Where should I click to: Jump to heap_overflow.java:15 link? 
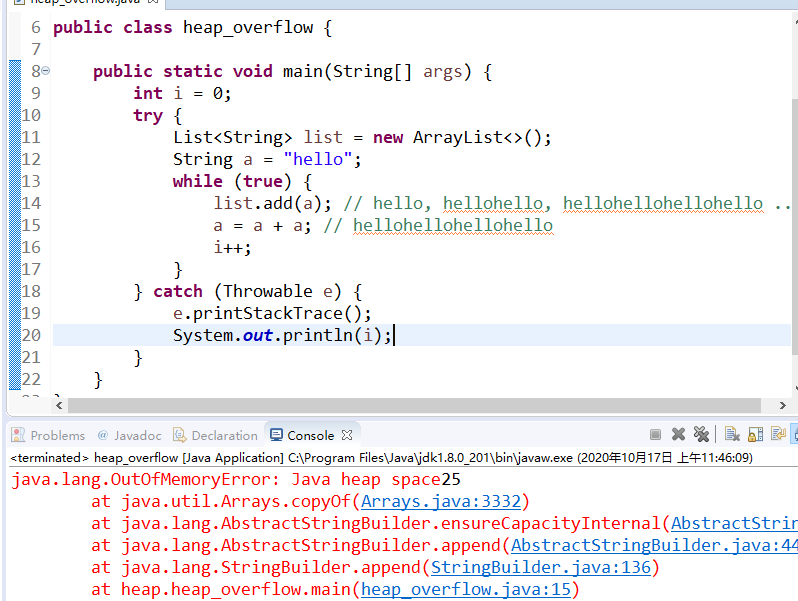(x=466, y=589)
